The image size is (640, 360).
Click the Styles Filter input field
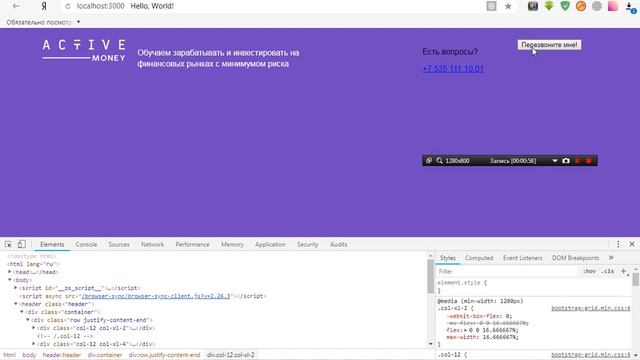pos(506,271)
